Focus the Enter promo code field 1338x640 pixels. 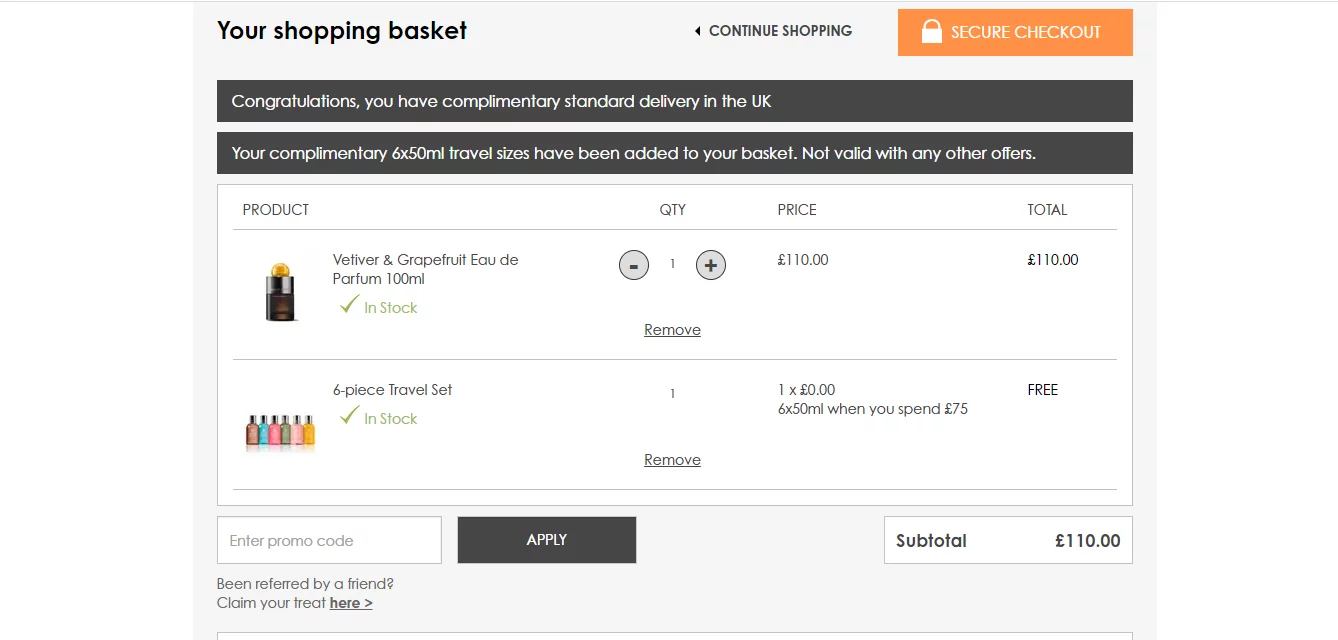coord(329,540)
